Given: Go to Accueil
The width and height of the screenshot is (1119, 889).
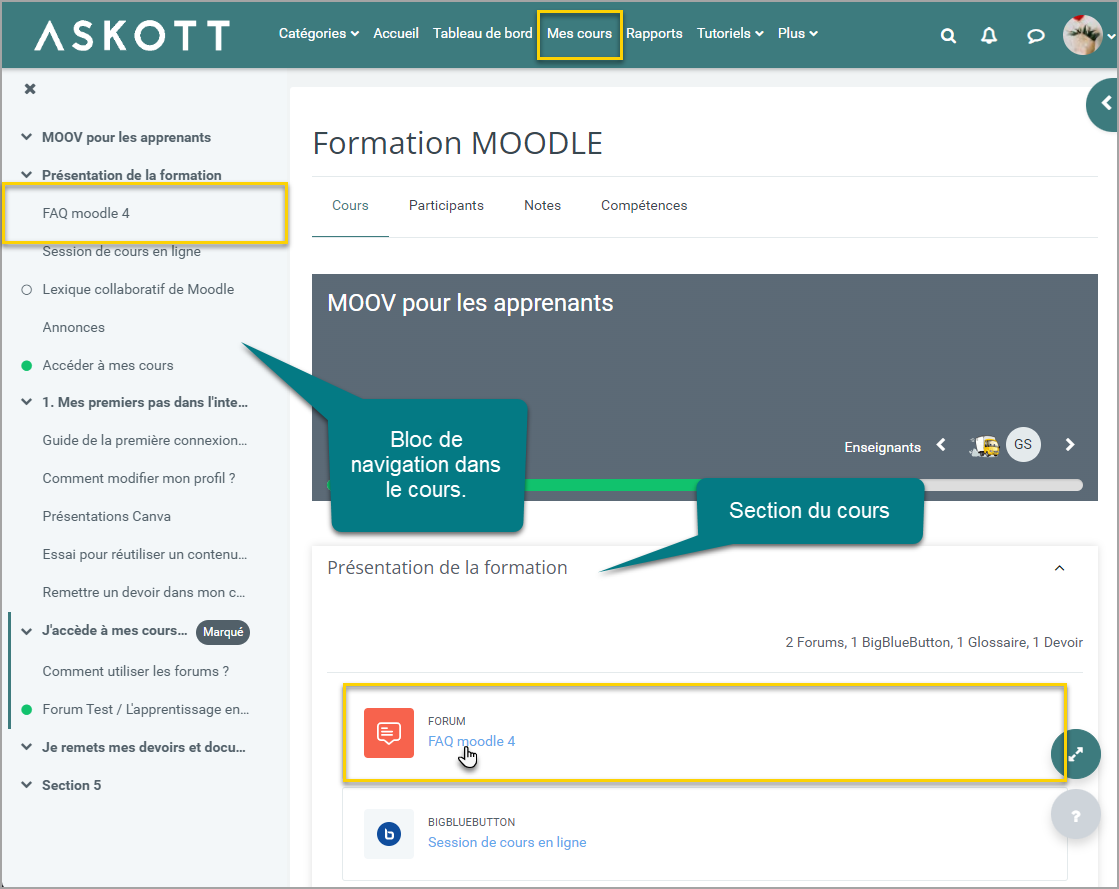Looking at the screenshot, I should (x=396, y=34).
